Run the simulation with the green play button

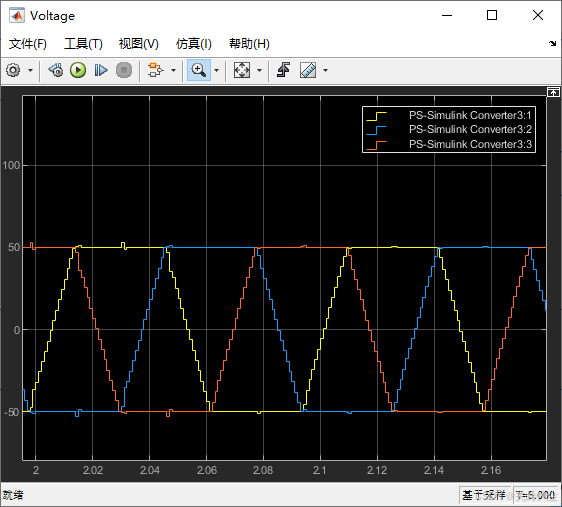click(x=78, y=70)
